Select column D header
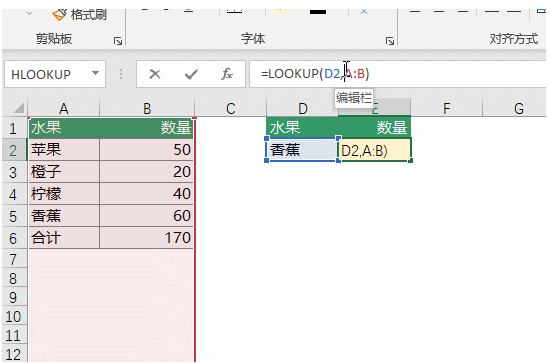Screen dimensions: 550x363 point(302,108)
